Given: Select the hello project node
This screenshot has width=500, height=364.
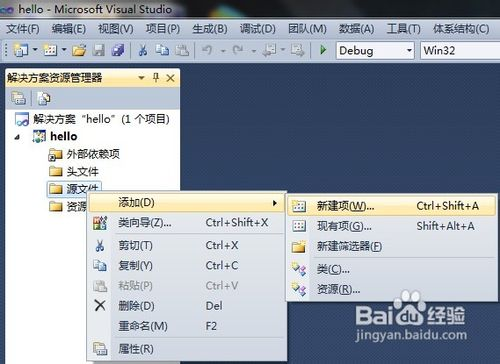Looking at the screenshot, I should (55, 136).
